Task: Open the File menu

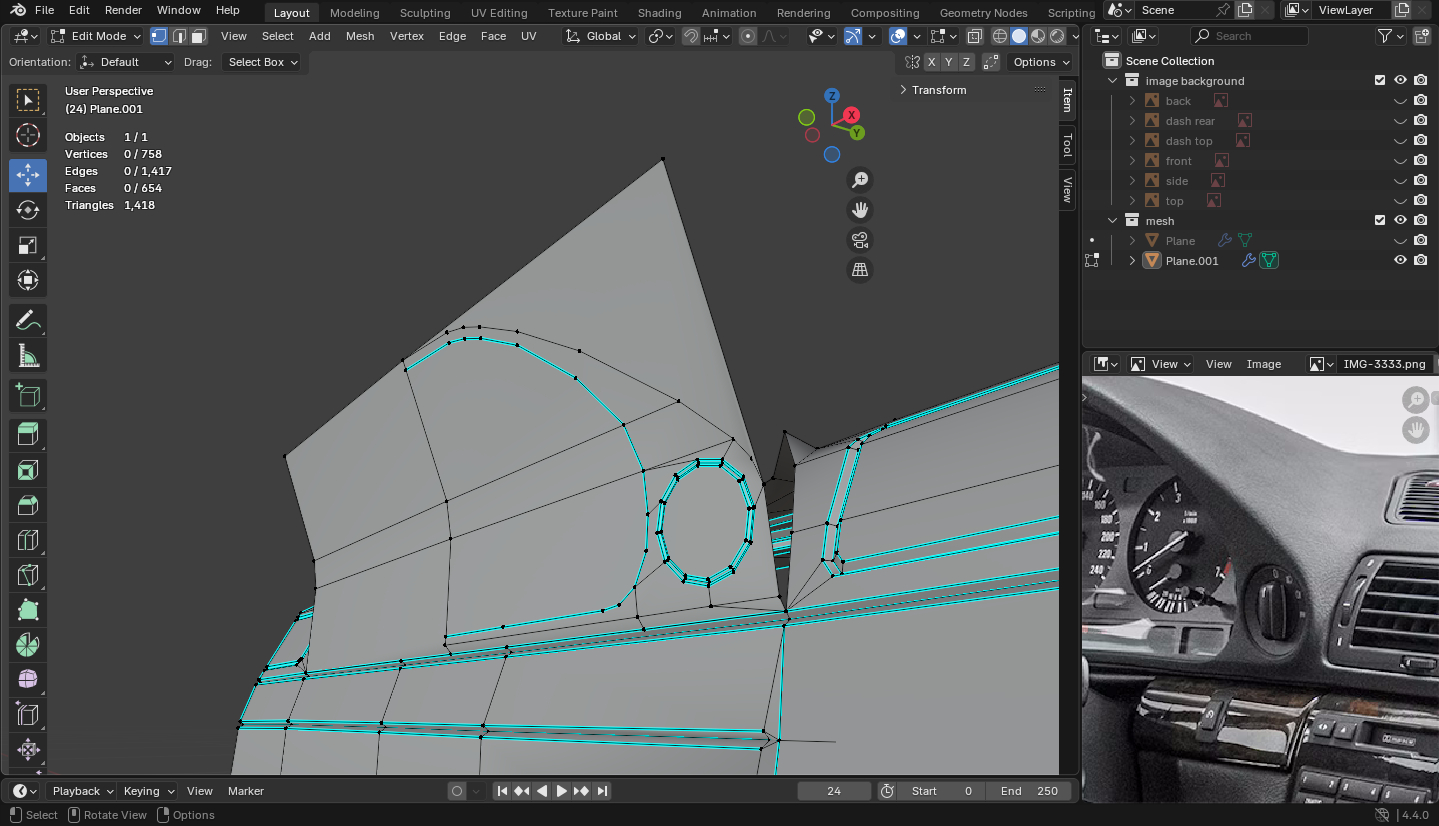Action: pyautogui.click(x=44, y=10)
